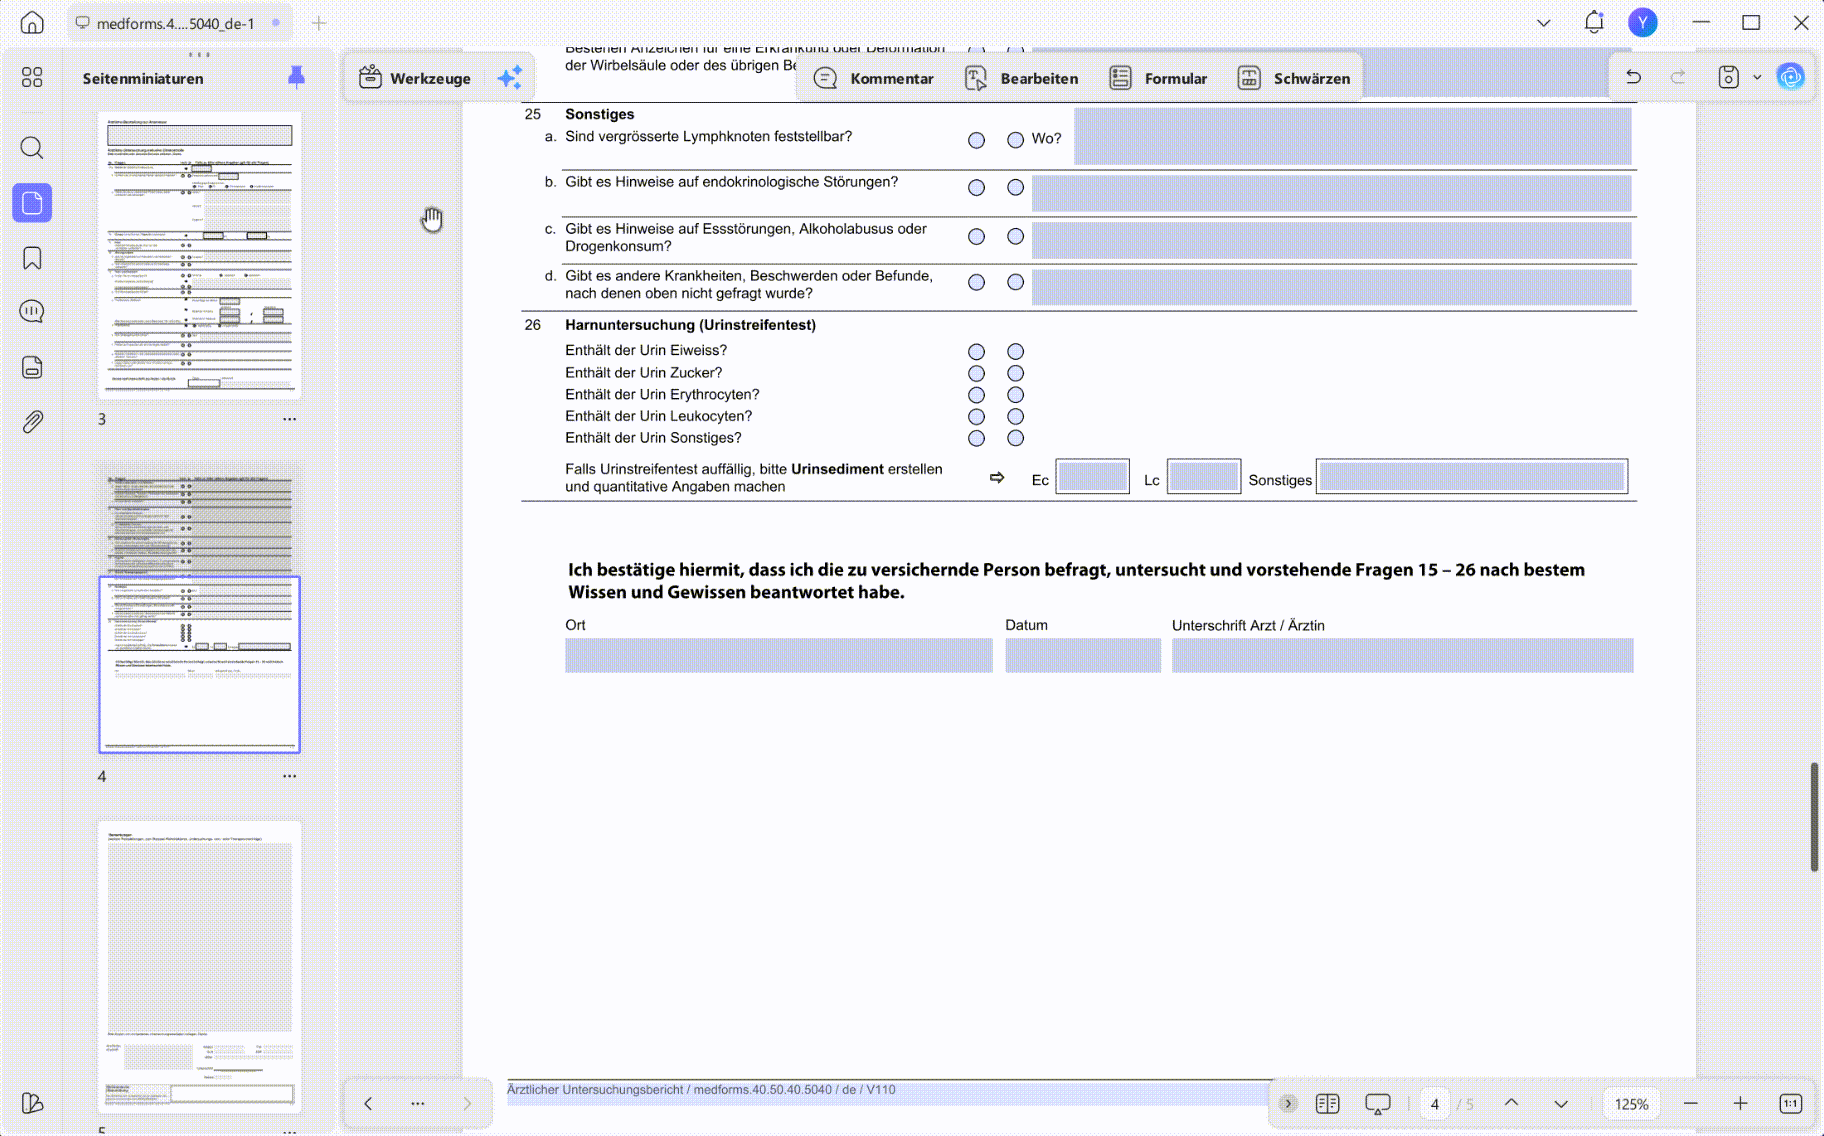Navigate back with the left arrow button
The width and height of the screenshot is (1824, 1136).
point(368,1103)
